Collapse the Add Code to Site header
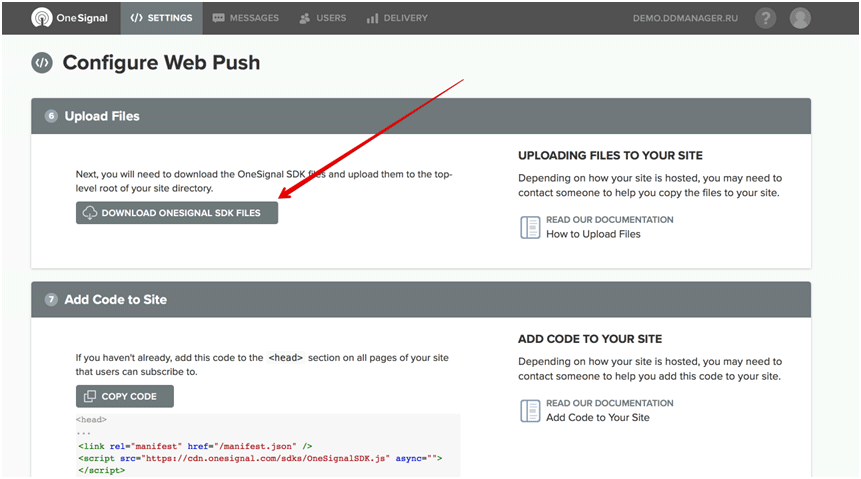The height and width of the screenshot is (479, 861). click(x=420, y=299)
